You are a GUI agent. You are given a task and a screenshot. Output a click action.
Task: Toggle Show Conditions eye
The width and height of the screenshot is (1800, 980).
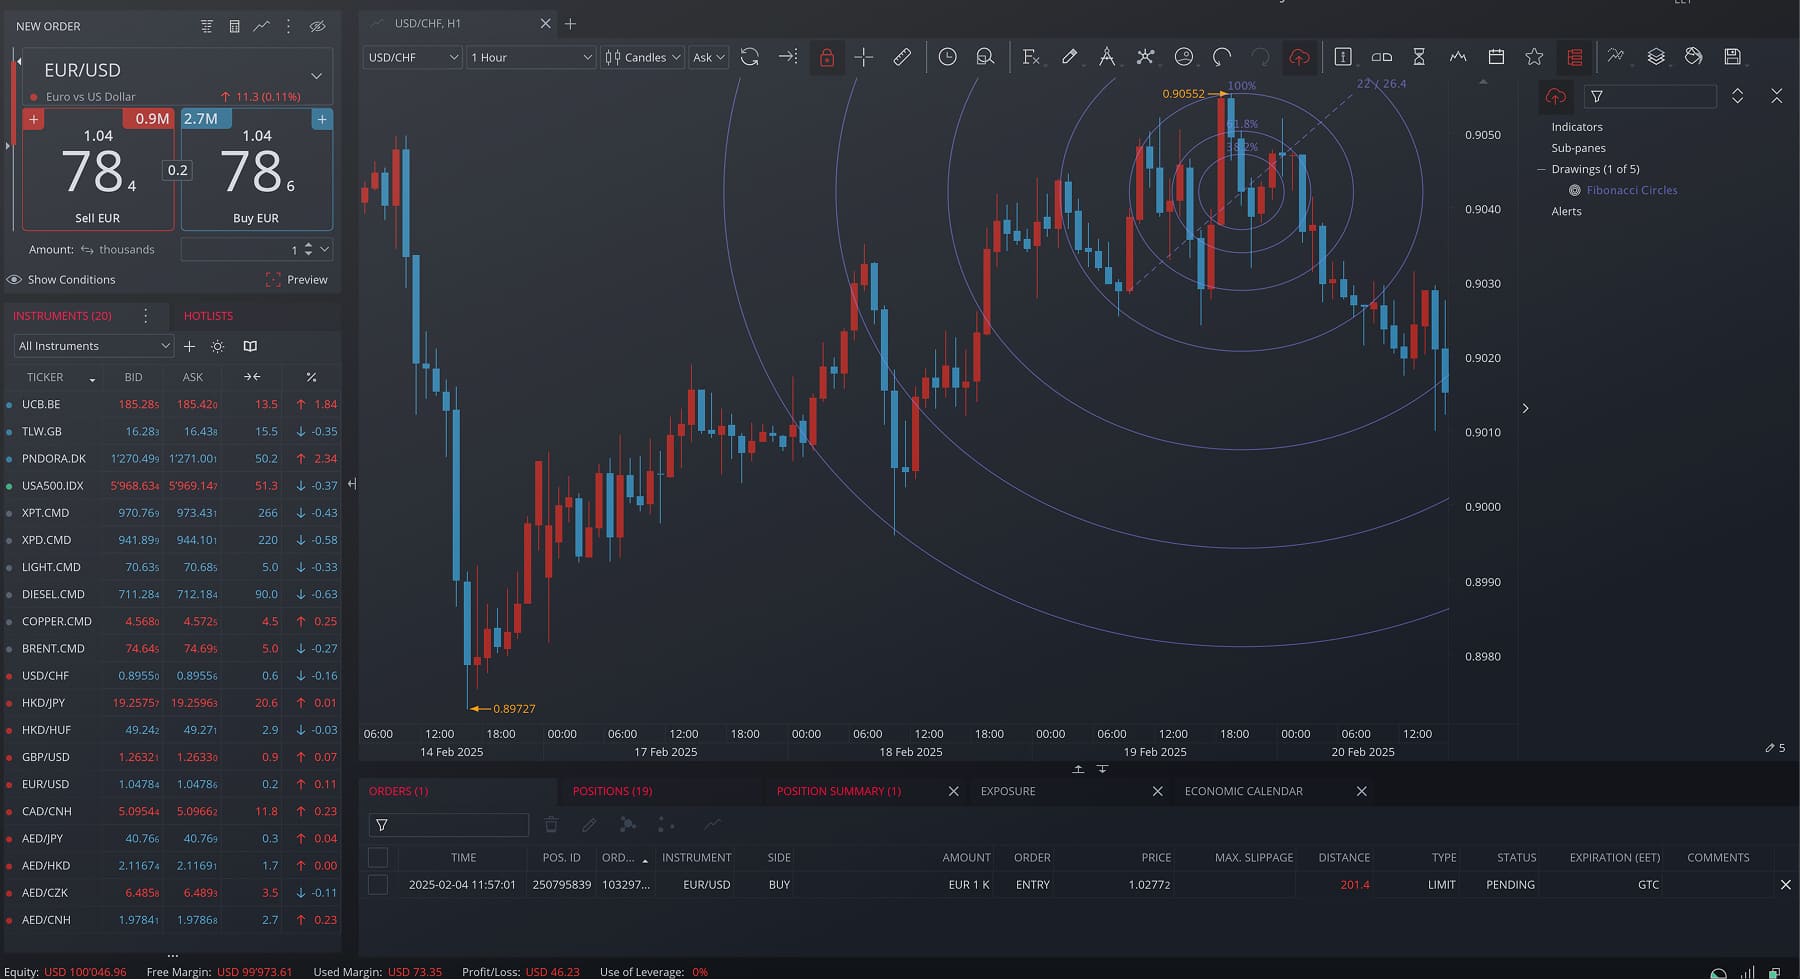(x=14, y=280)
